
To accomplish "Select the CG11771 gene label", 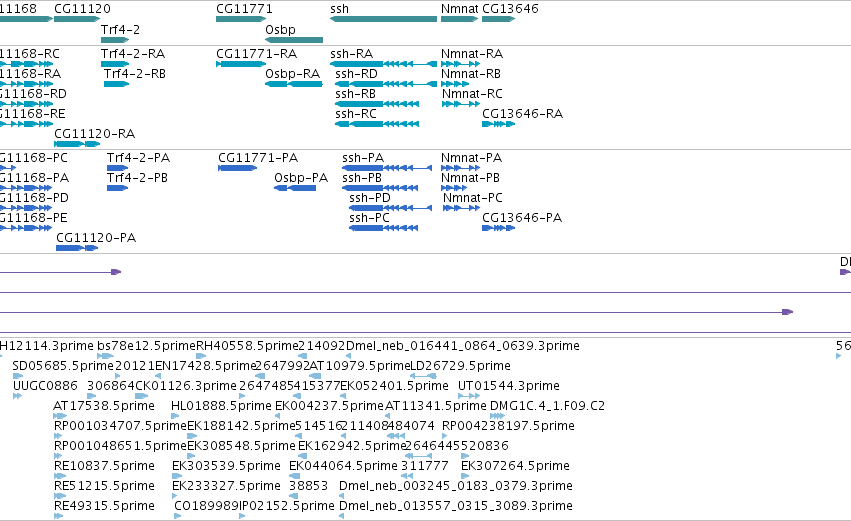I will click(x=244, y=9).
